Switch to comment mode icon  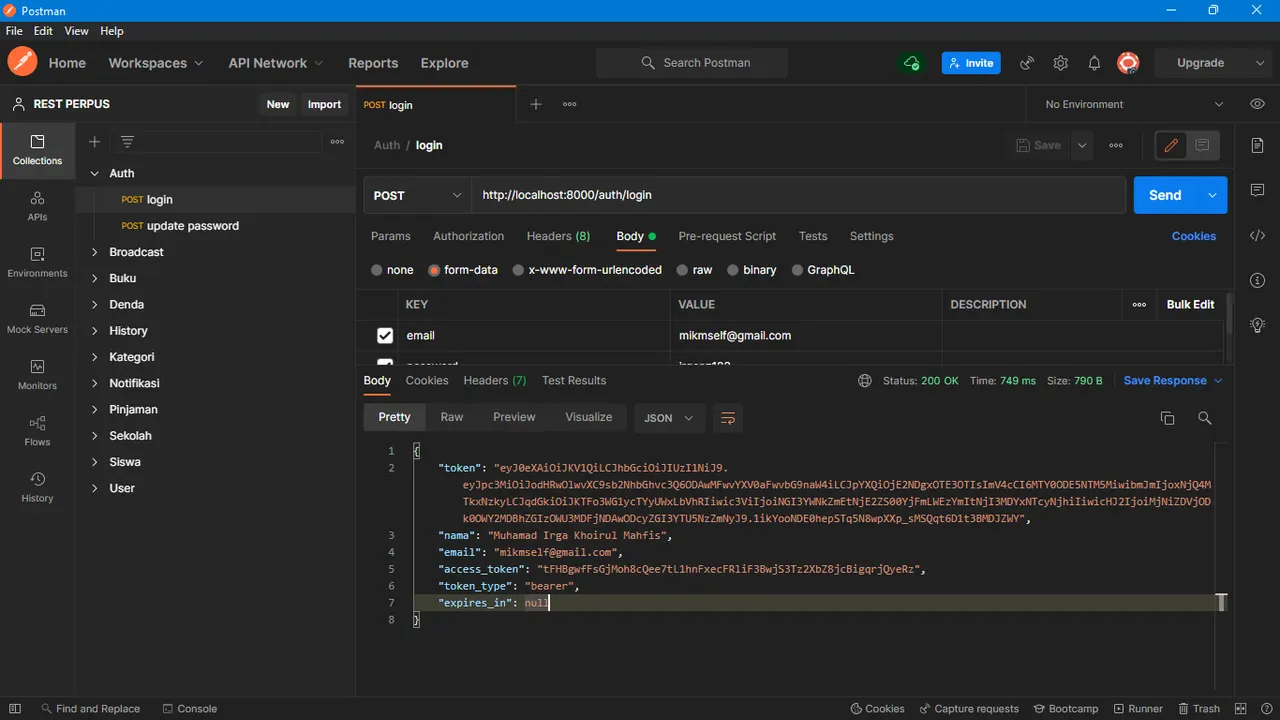1202,145
